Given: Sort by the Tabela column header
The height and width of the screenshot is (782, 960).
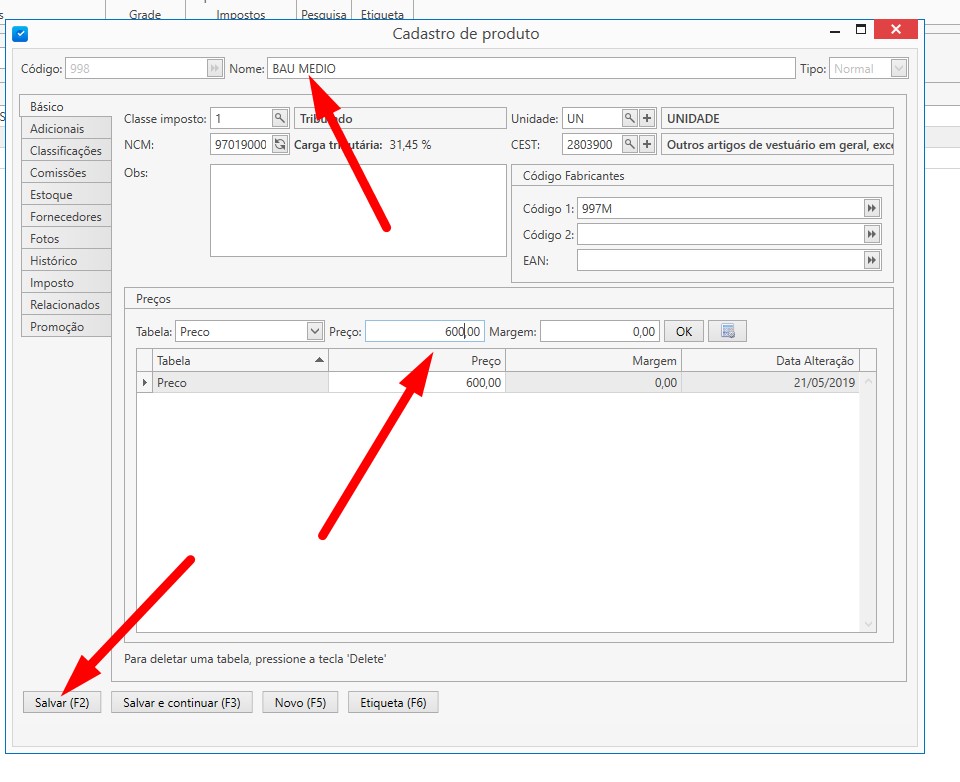Looking at the screenshot, I should click(x=240, y=360).
